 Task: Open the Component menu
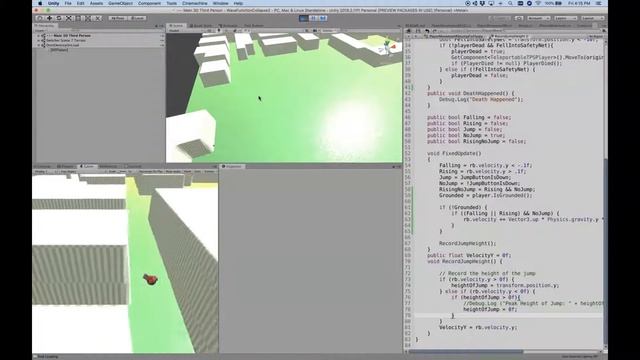coord(149,3)
